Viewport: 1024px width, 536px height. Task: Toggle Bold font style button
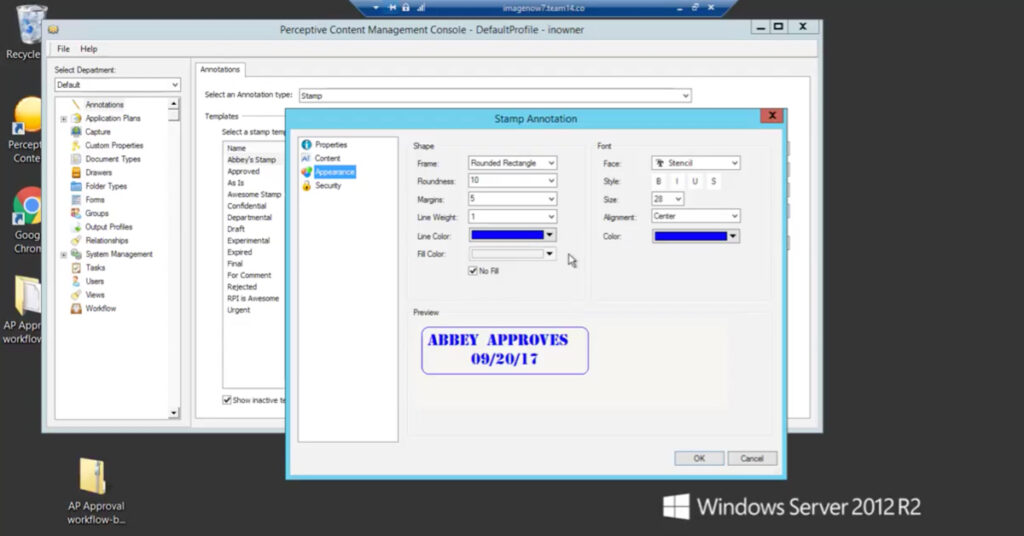(658, 181)
